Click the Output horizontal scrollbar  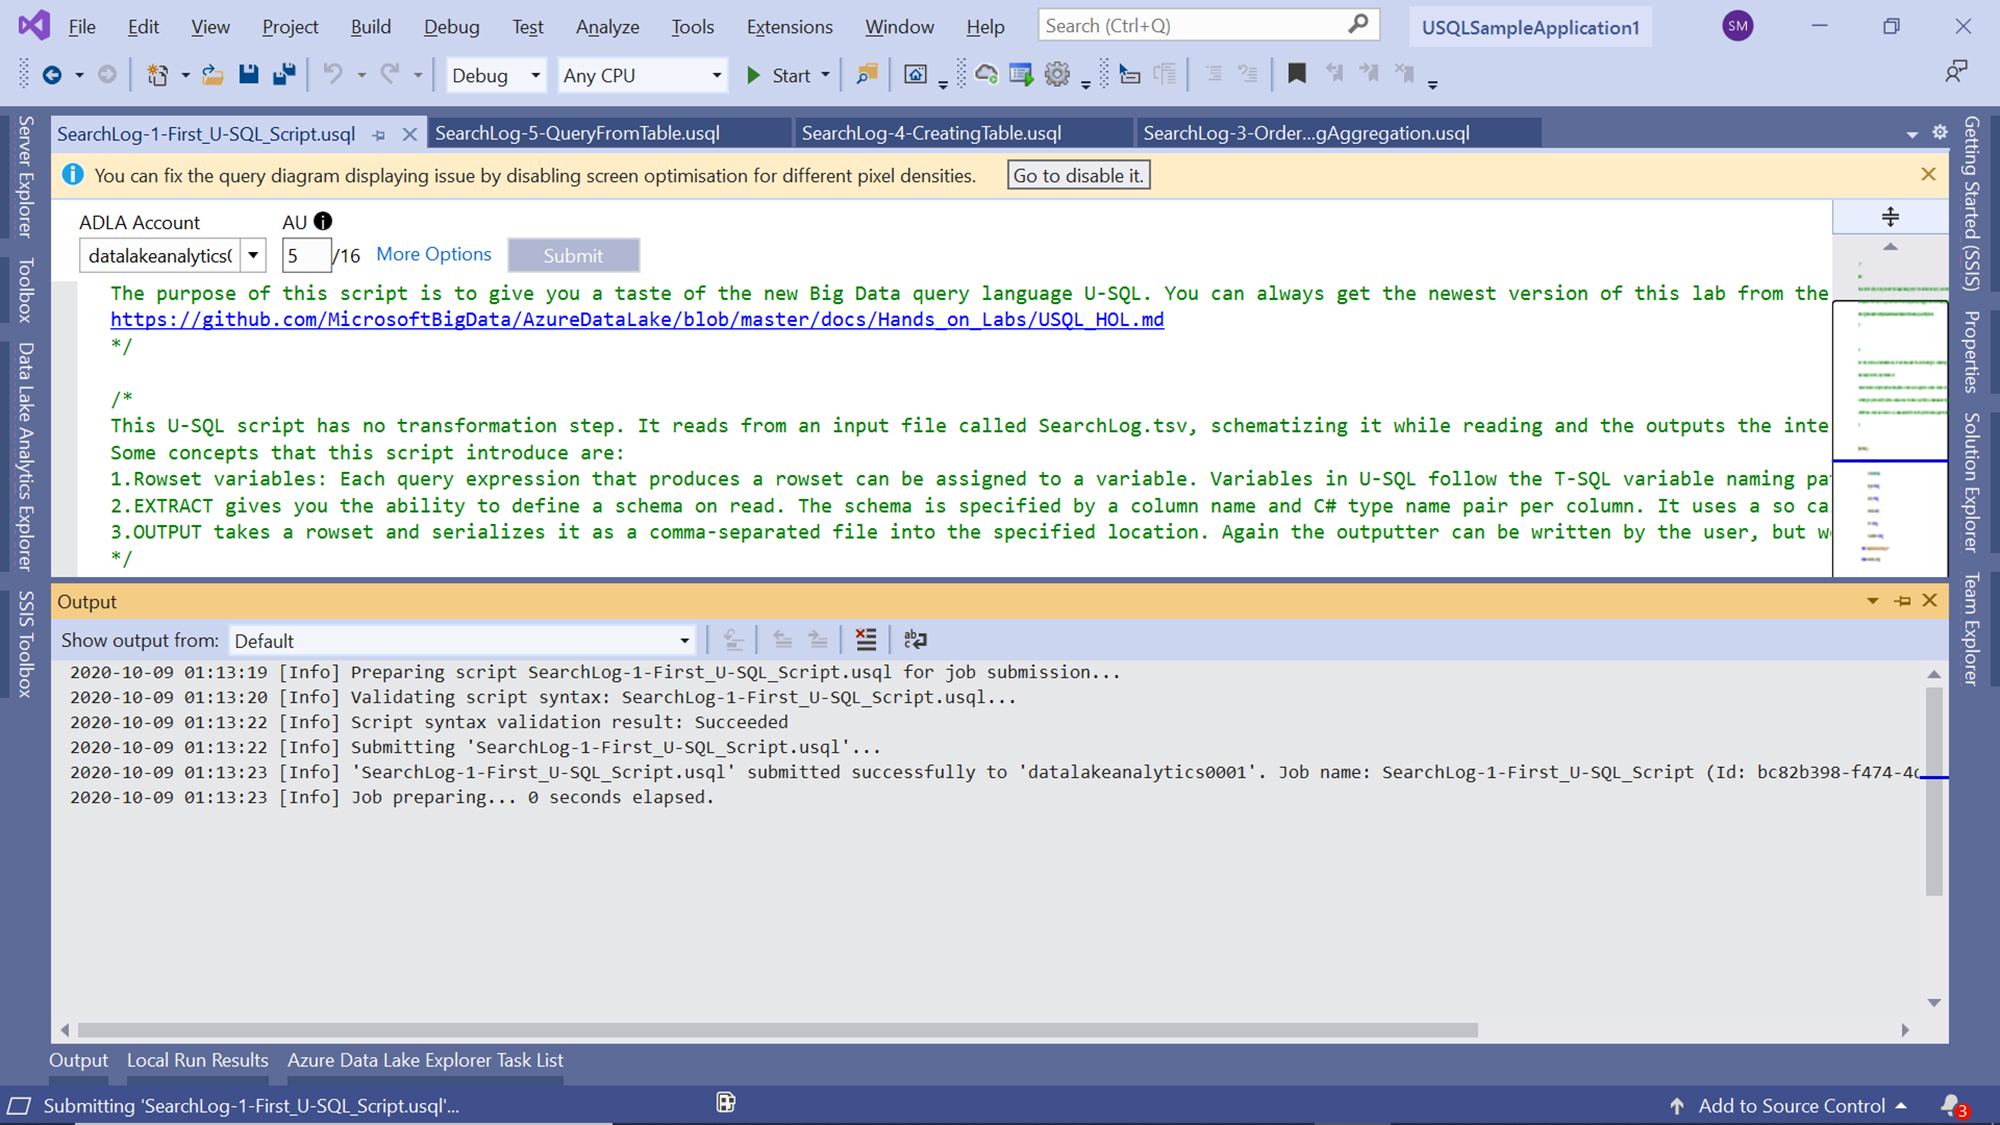777,1029
